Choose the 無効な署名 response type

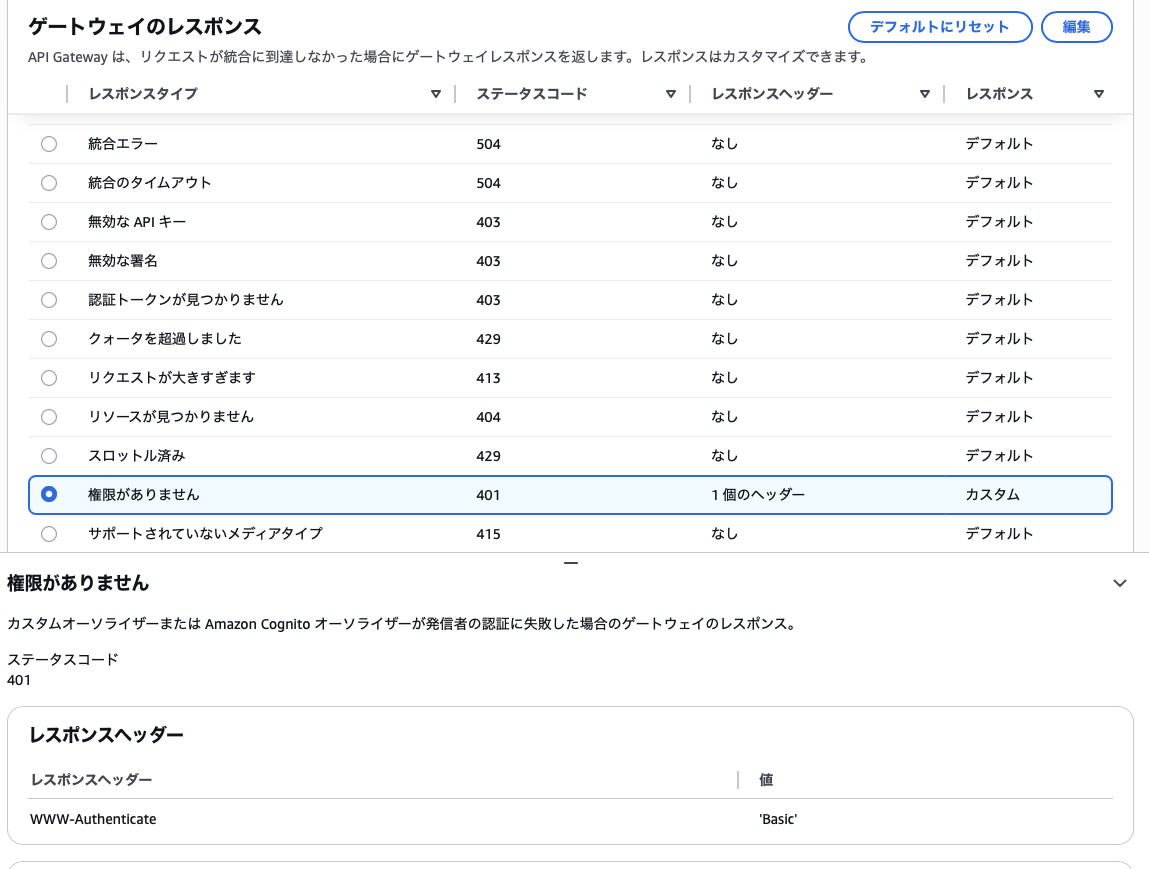pyautogui.click(x=49, y=261)
